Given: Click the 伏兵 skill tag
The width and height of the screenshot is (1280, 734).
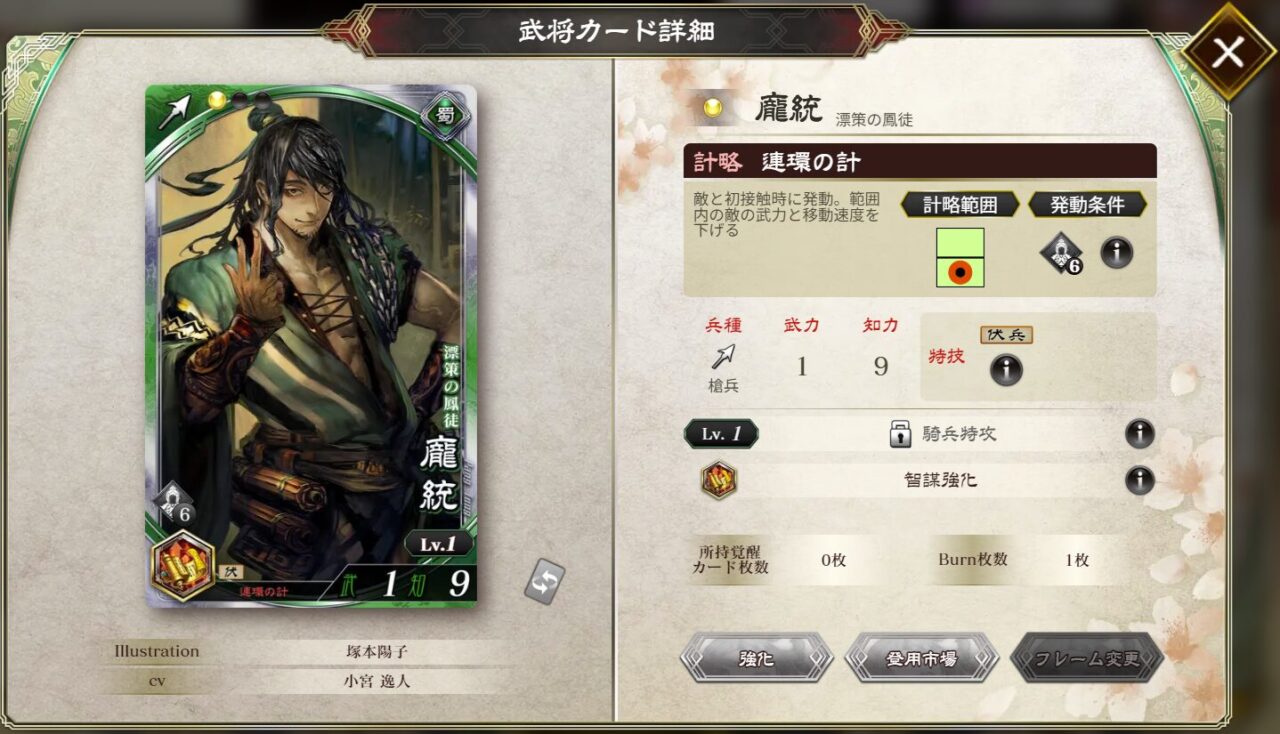Looking at the screenshot, I should click(1006, 335).
